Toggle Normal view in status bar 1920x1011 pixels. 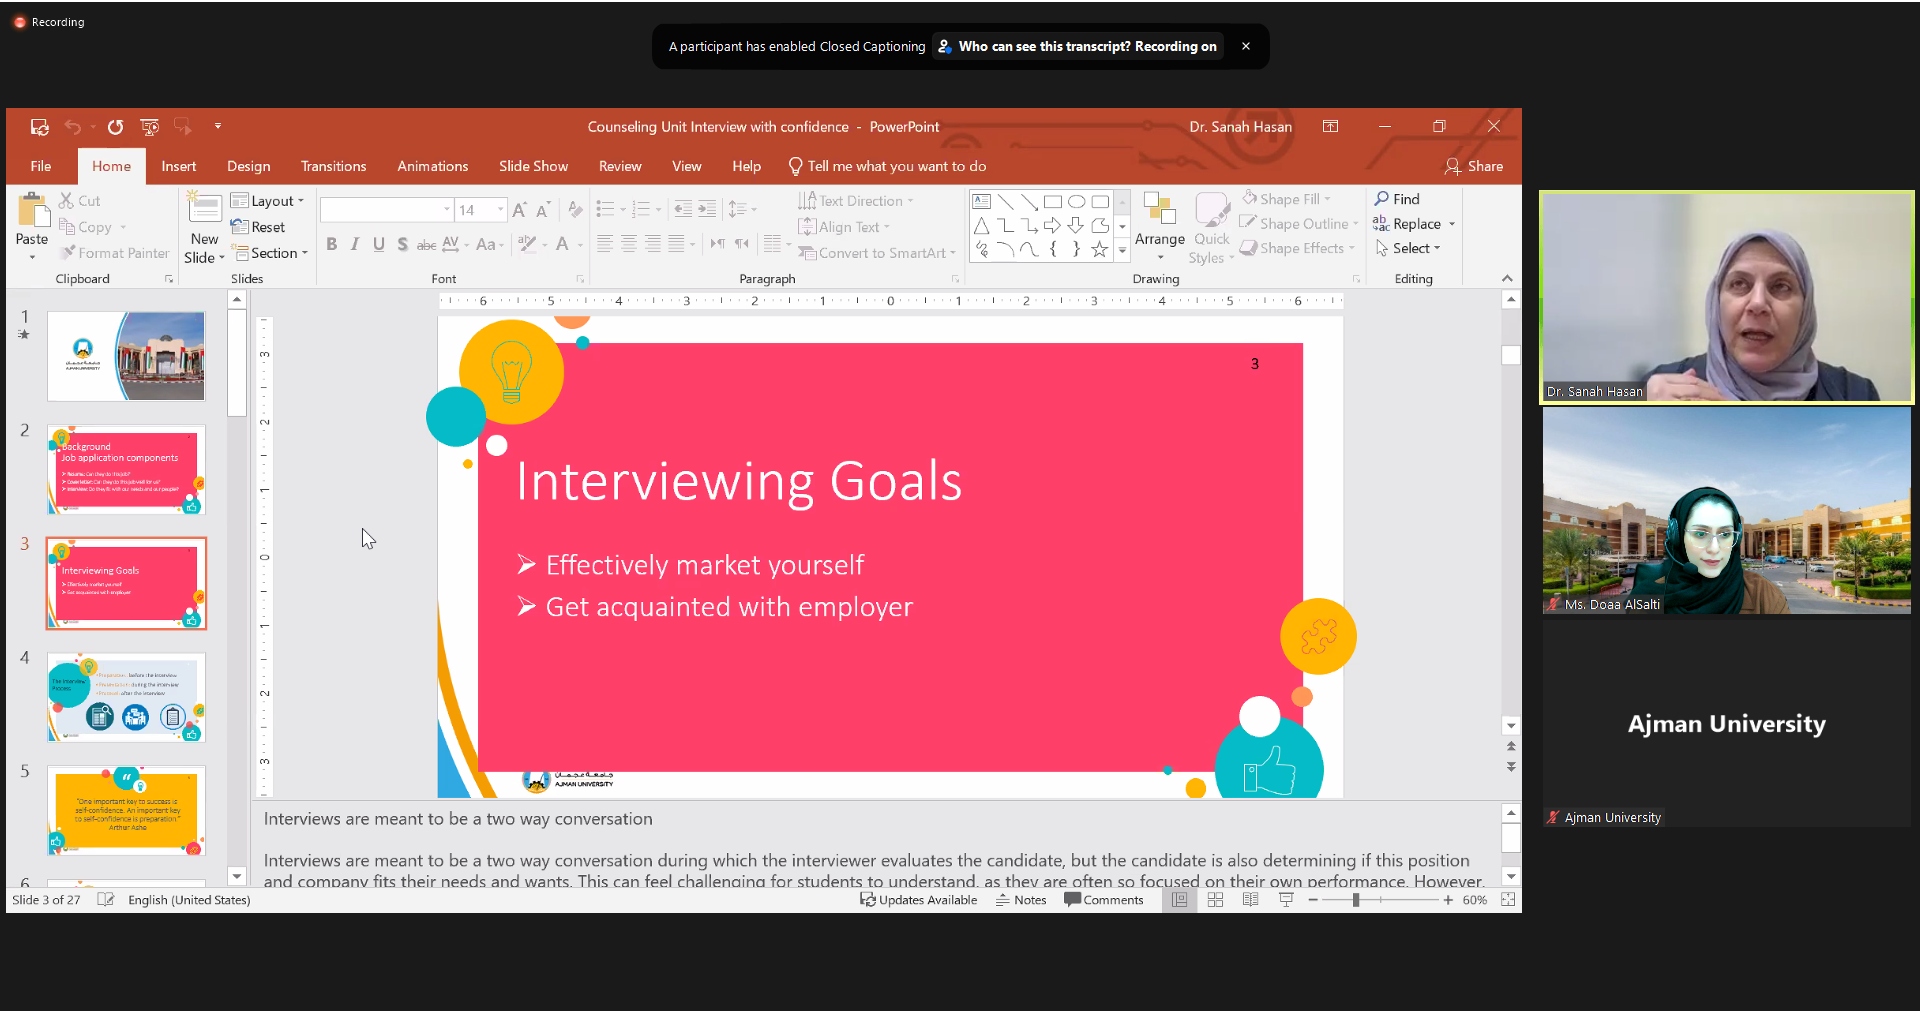point(1179,900)
